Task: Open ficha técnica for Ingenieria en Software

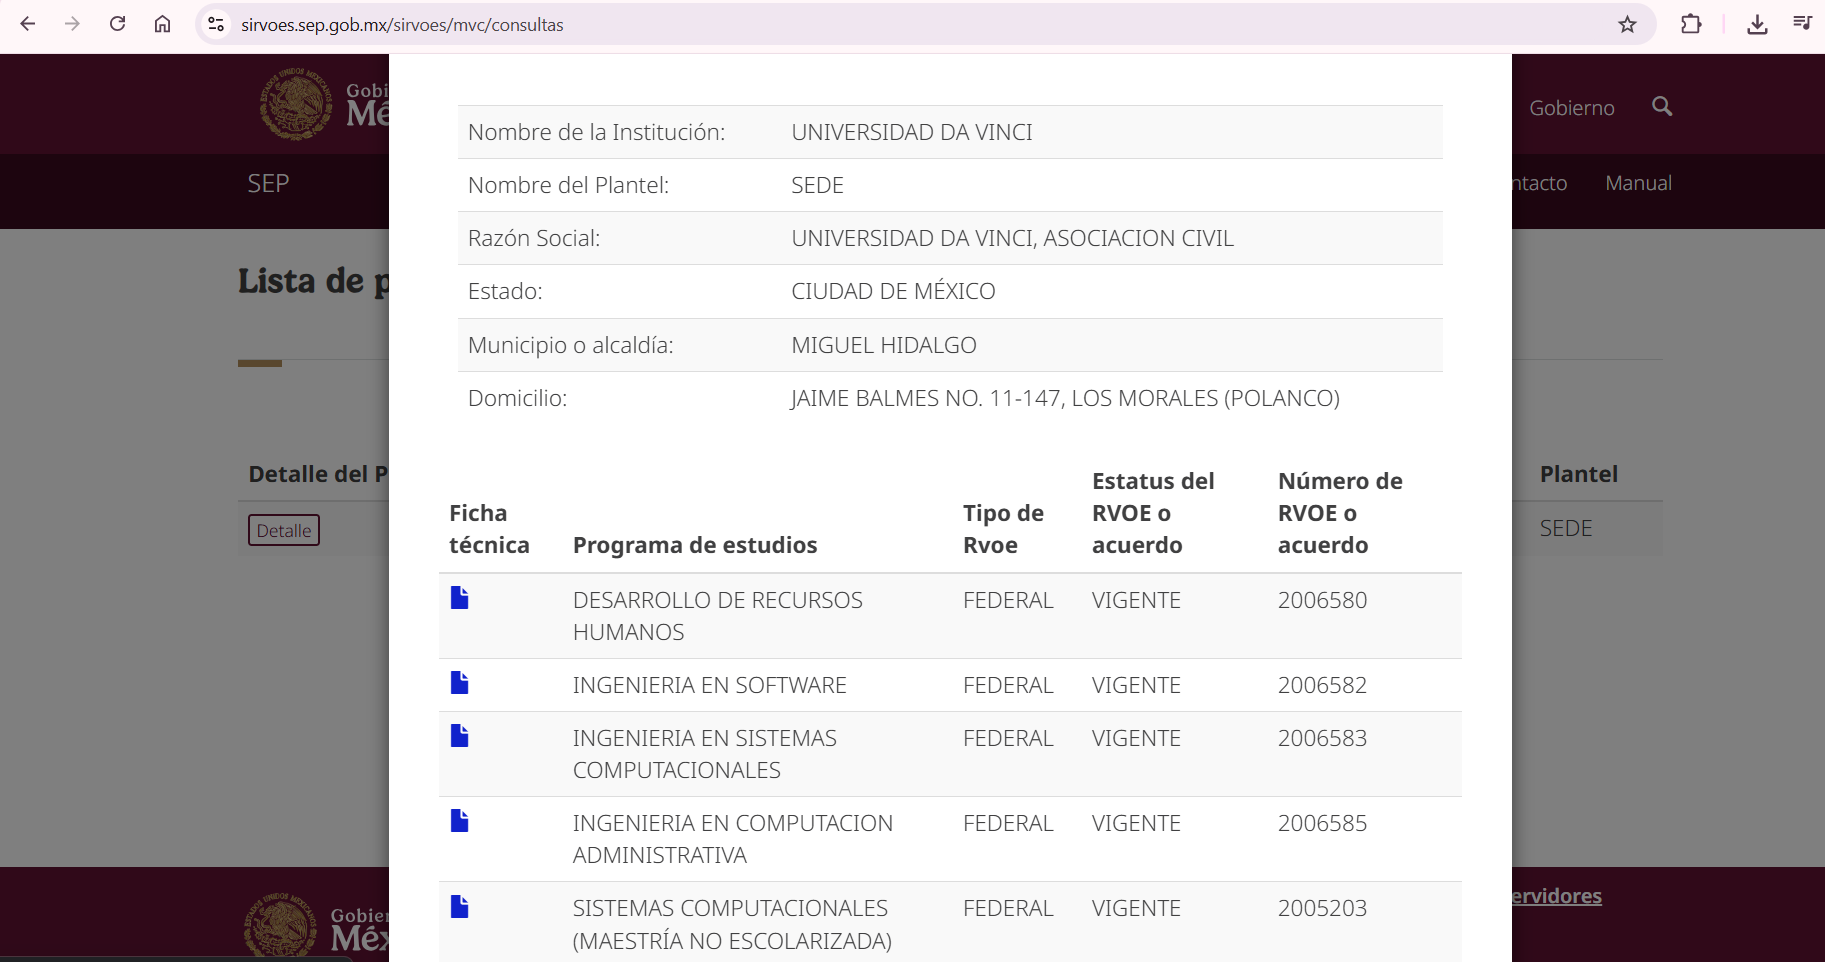Action: pyautogui.click(x=459, y=683)
